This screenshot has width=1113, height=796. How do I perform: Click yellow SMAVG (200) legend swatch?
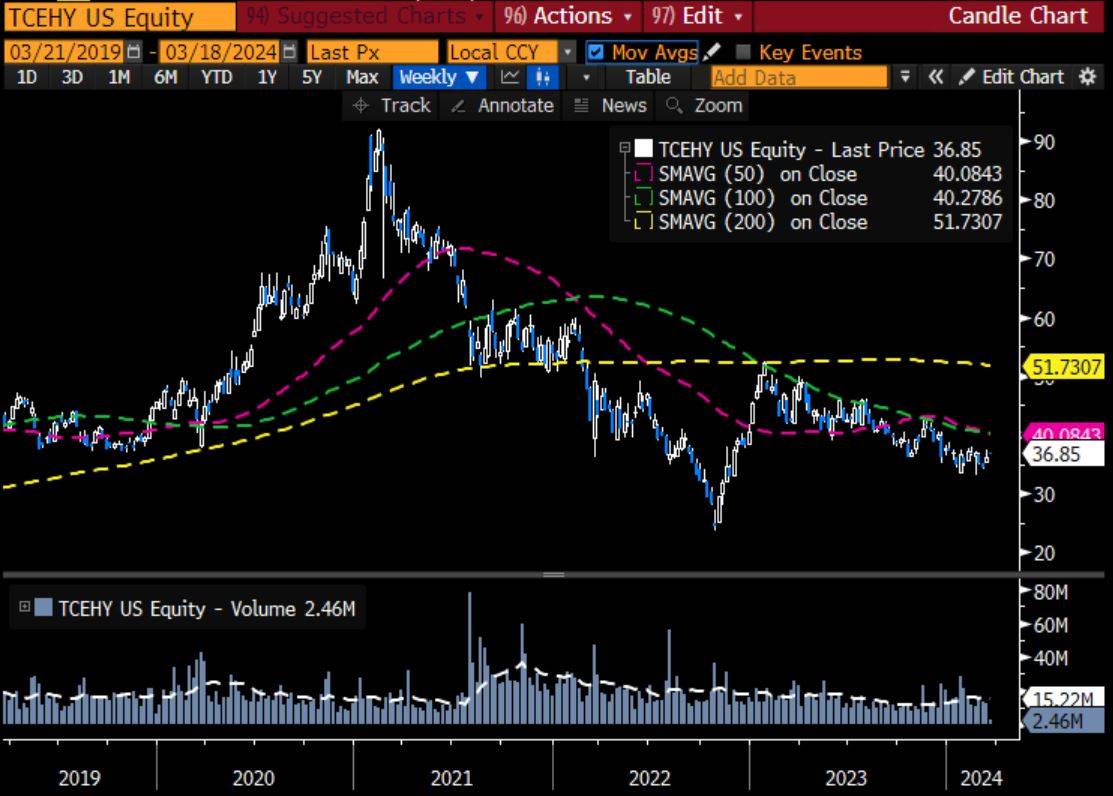pyautogui.click(x=643, y=222)
